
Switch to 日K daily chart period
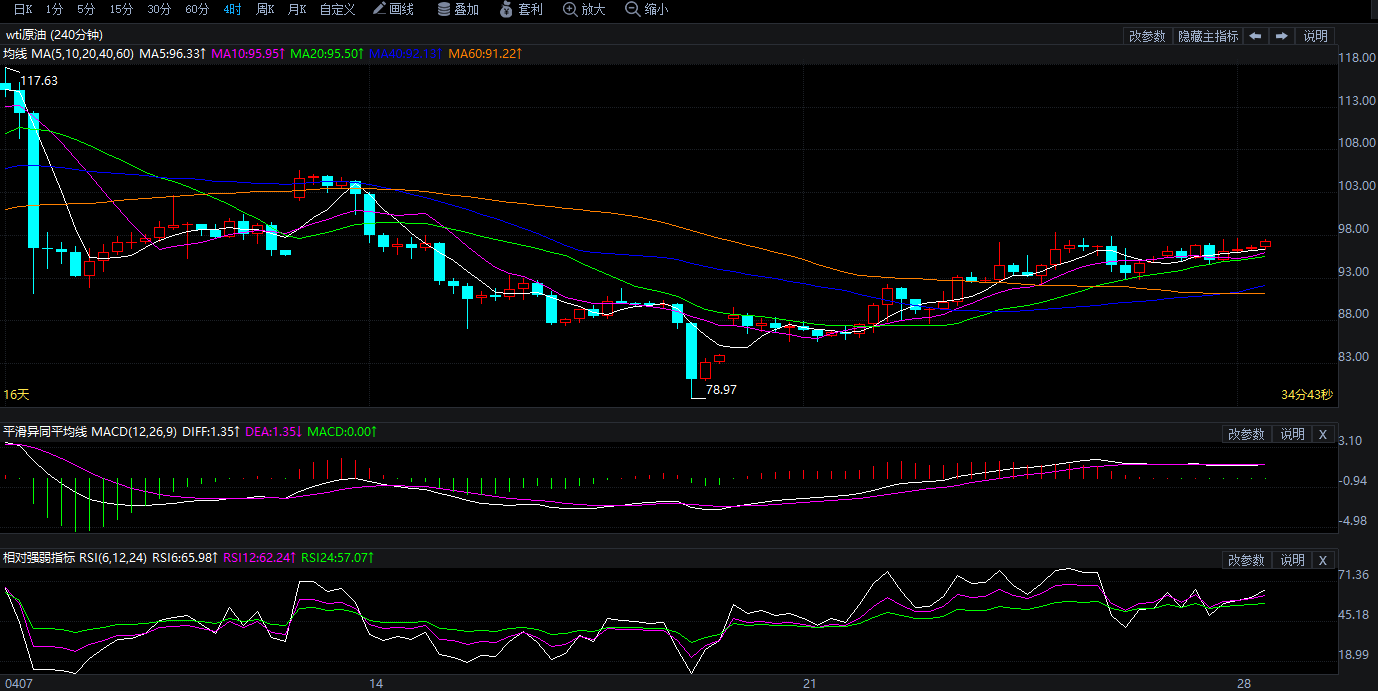pos(22,10)
